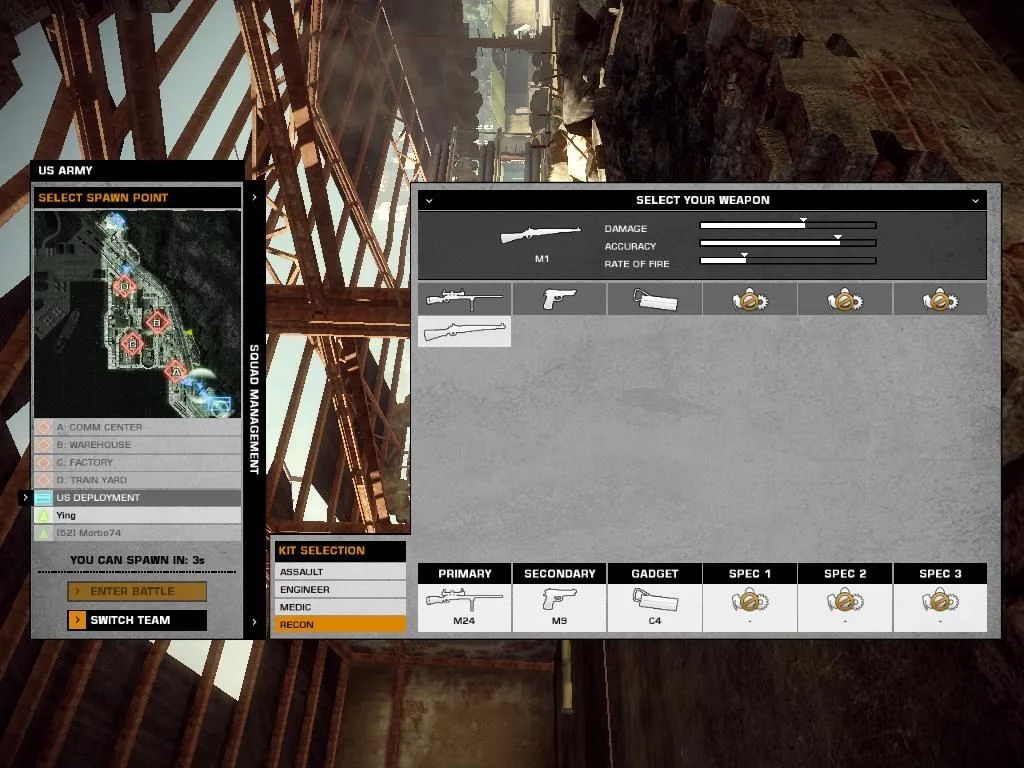
Task: Click the first locked specialization icon in weapon row
Action: tap(750, 299)
